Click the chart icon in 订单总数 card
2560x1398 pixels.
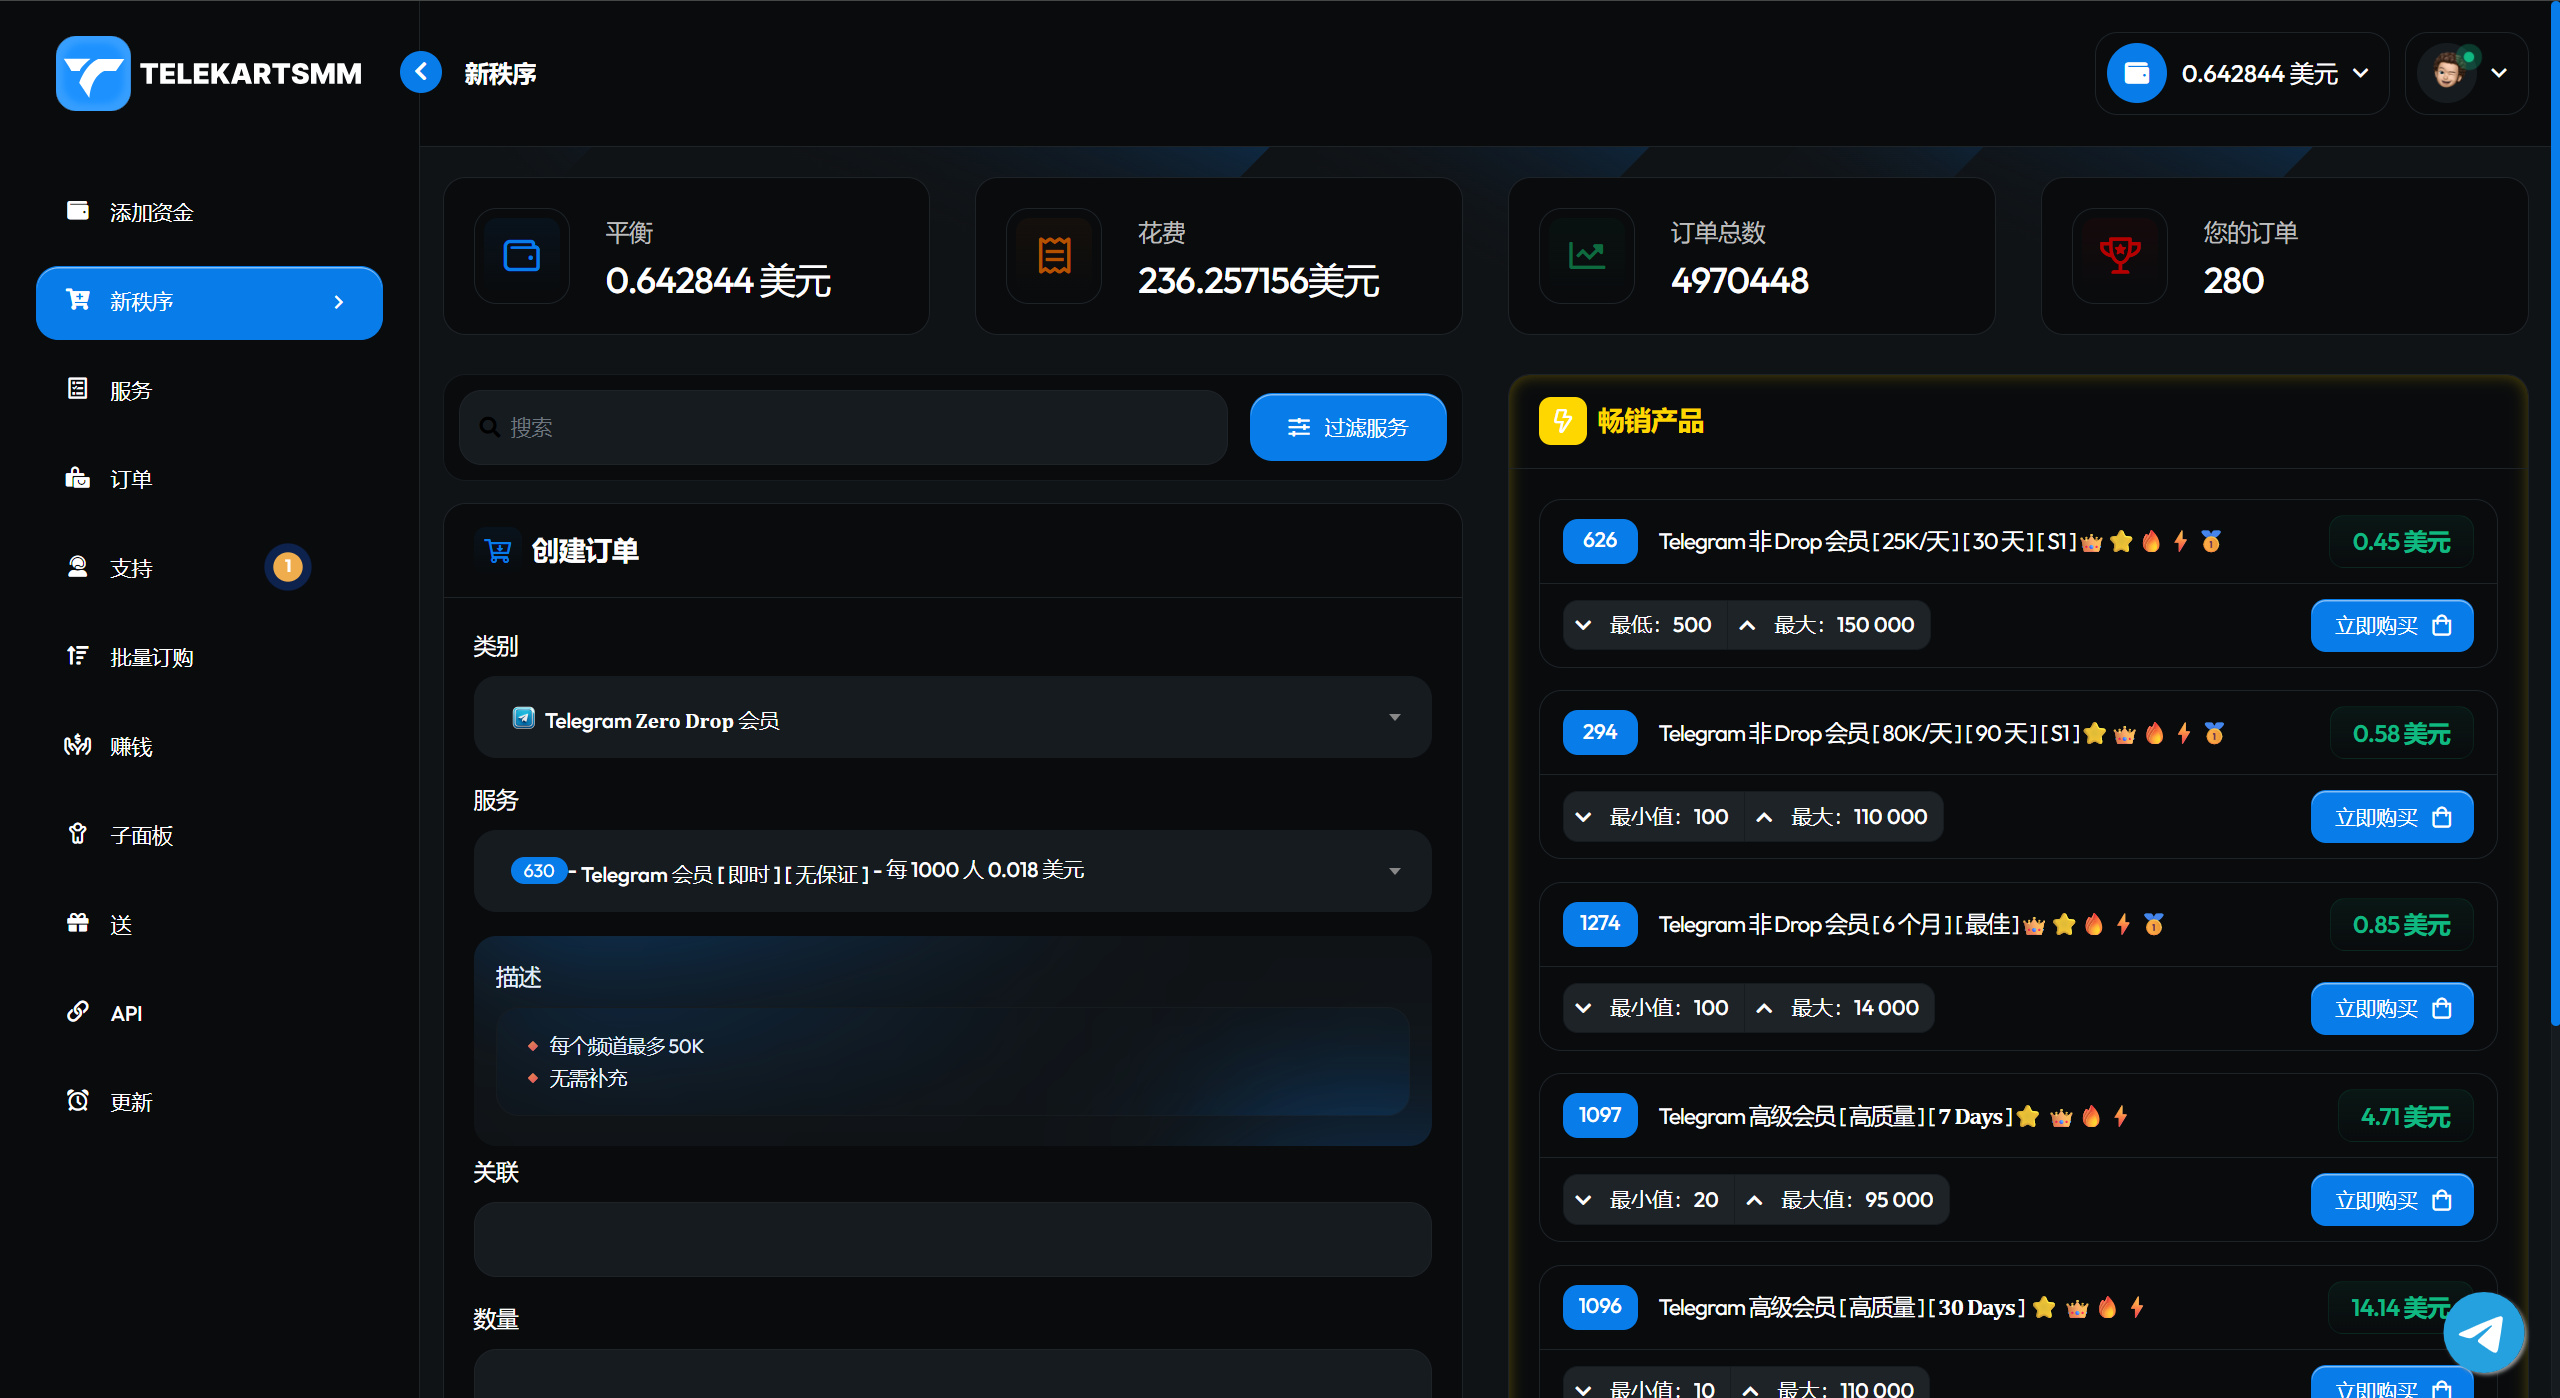(1587, 256)
